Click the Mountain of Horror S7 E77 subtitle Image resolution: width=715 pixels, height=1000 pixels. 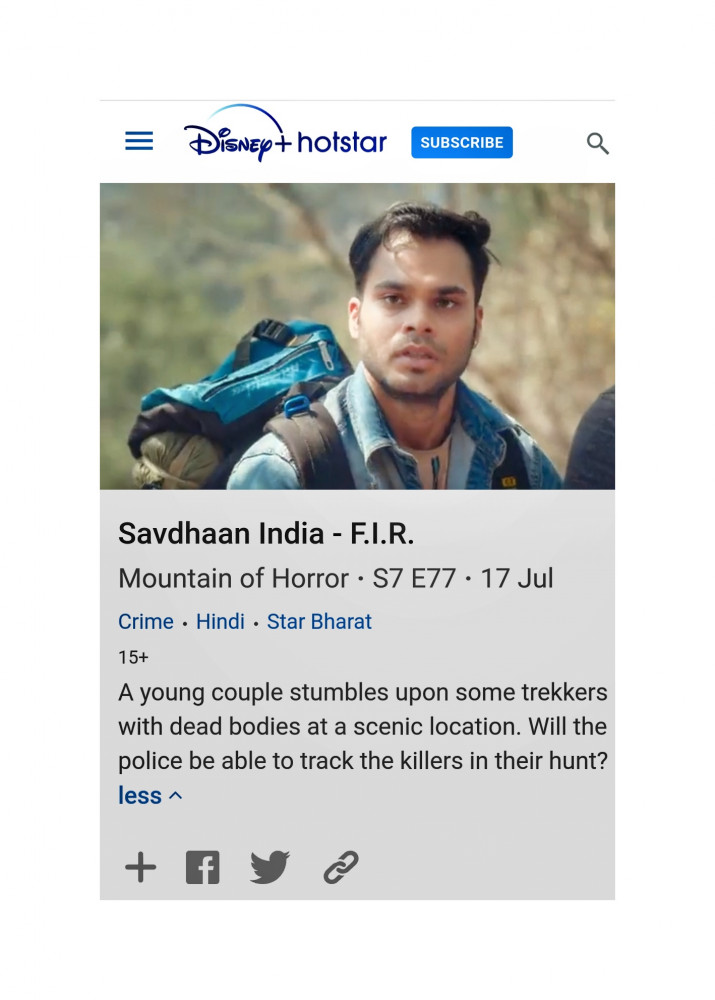tap(335, 578)
